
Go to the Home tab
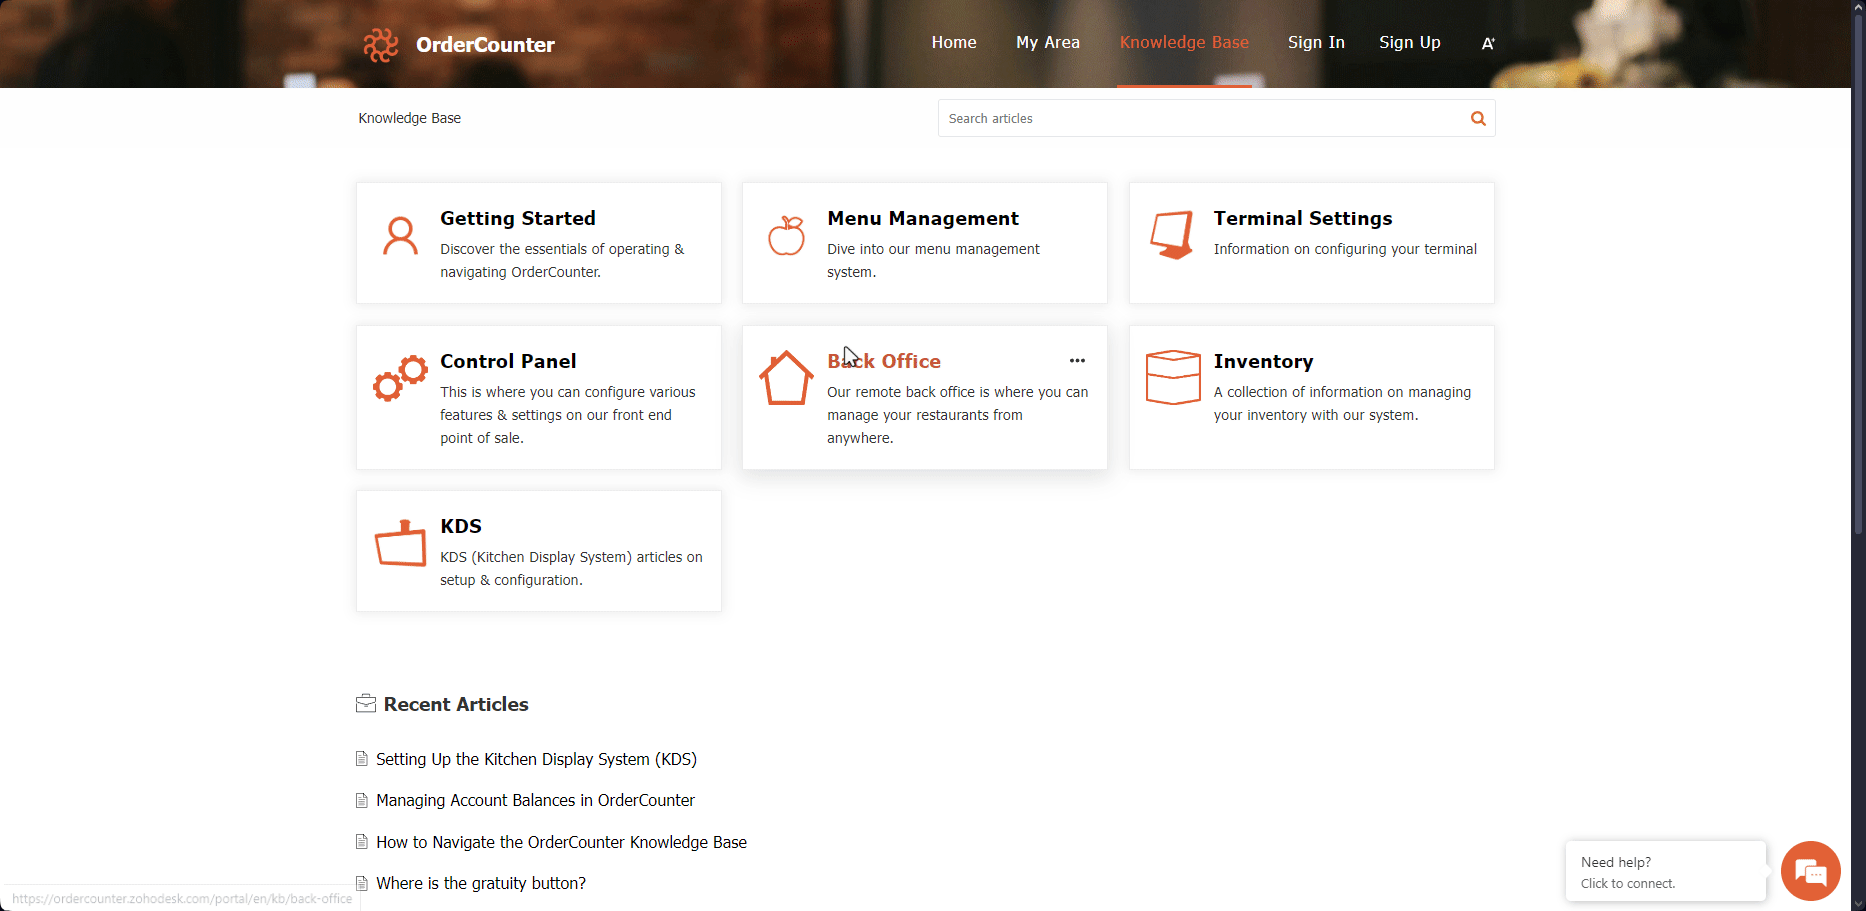(x=954, y=43)
